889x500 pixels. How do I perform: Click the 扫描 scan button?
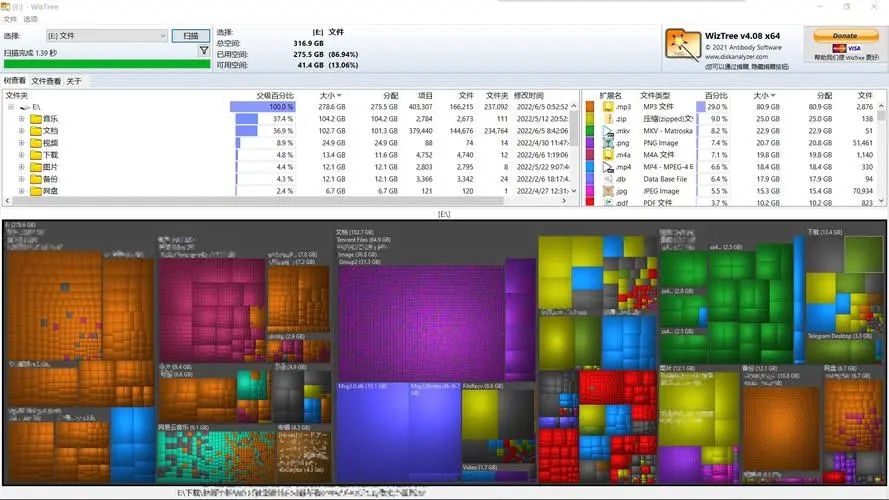190,36
